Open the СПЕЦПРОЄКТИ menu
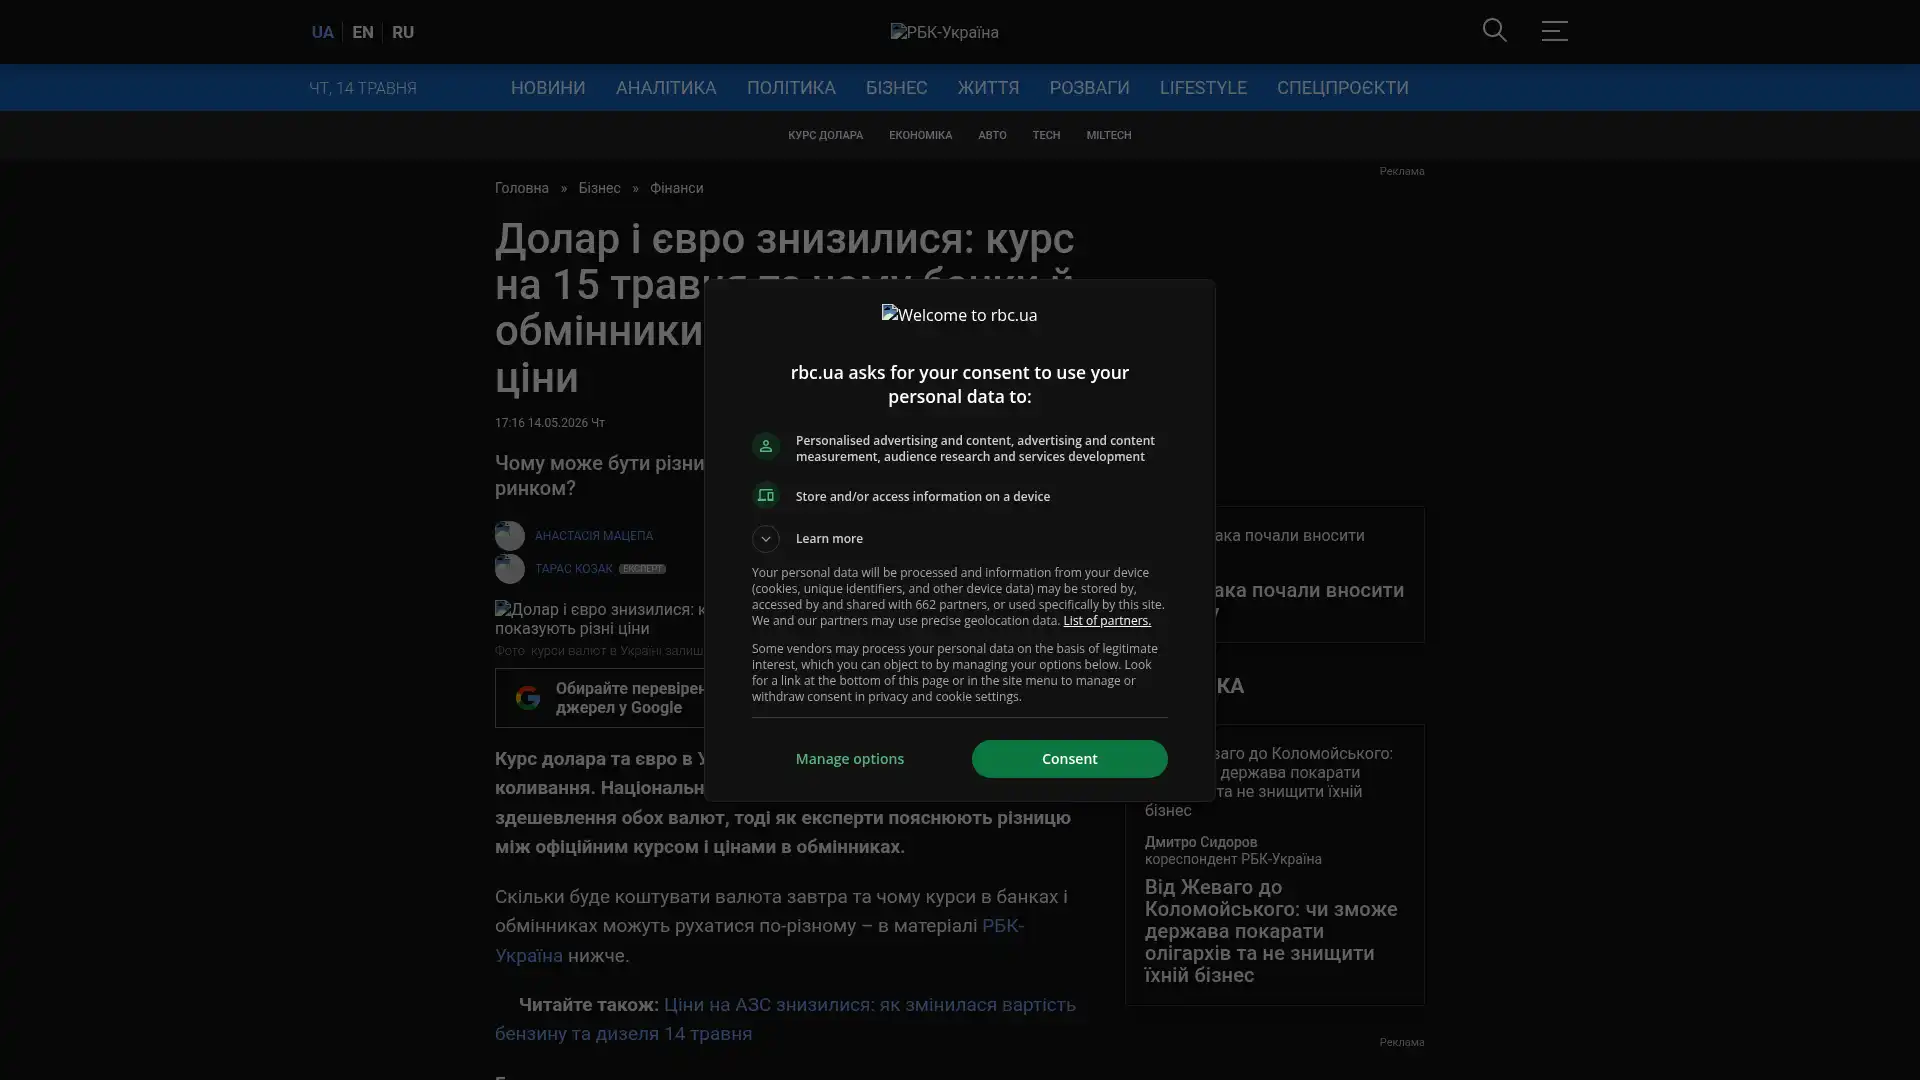Image resolution: width=1920 pixels, height=1080 pixels. point(1342,88)
